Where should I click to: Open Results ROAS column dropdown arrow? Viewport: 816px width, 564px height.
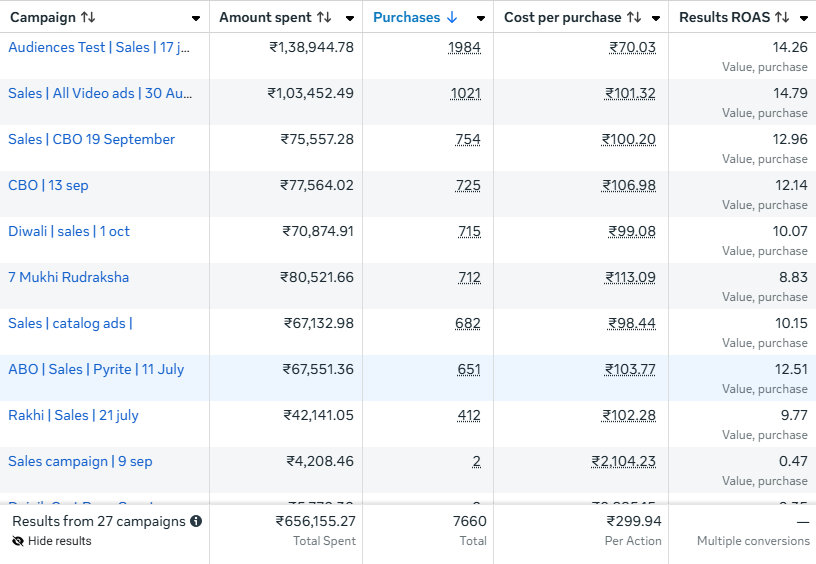coord(804,18)
